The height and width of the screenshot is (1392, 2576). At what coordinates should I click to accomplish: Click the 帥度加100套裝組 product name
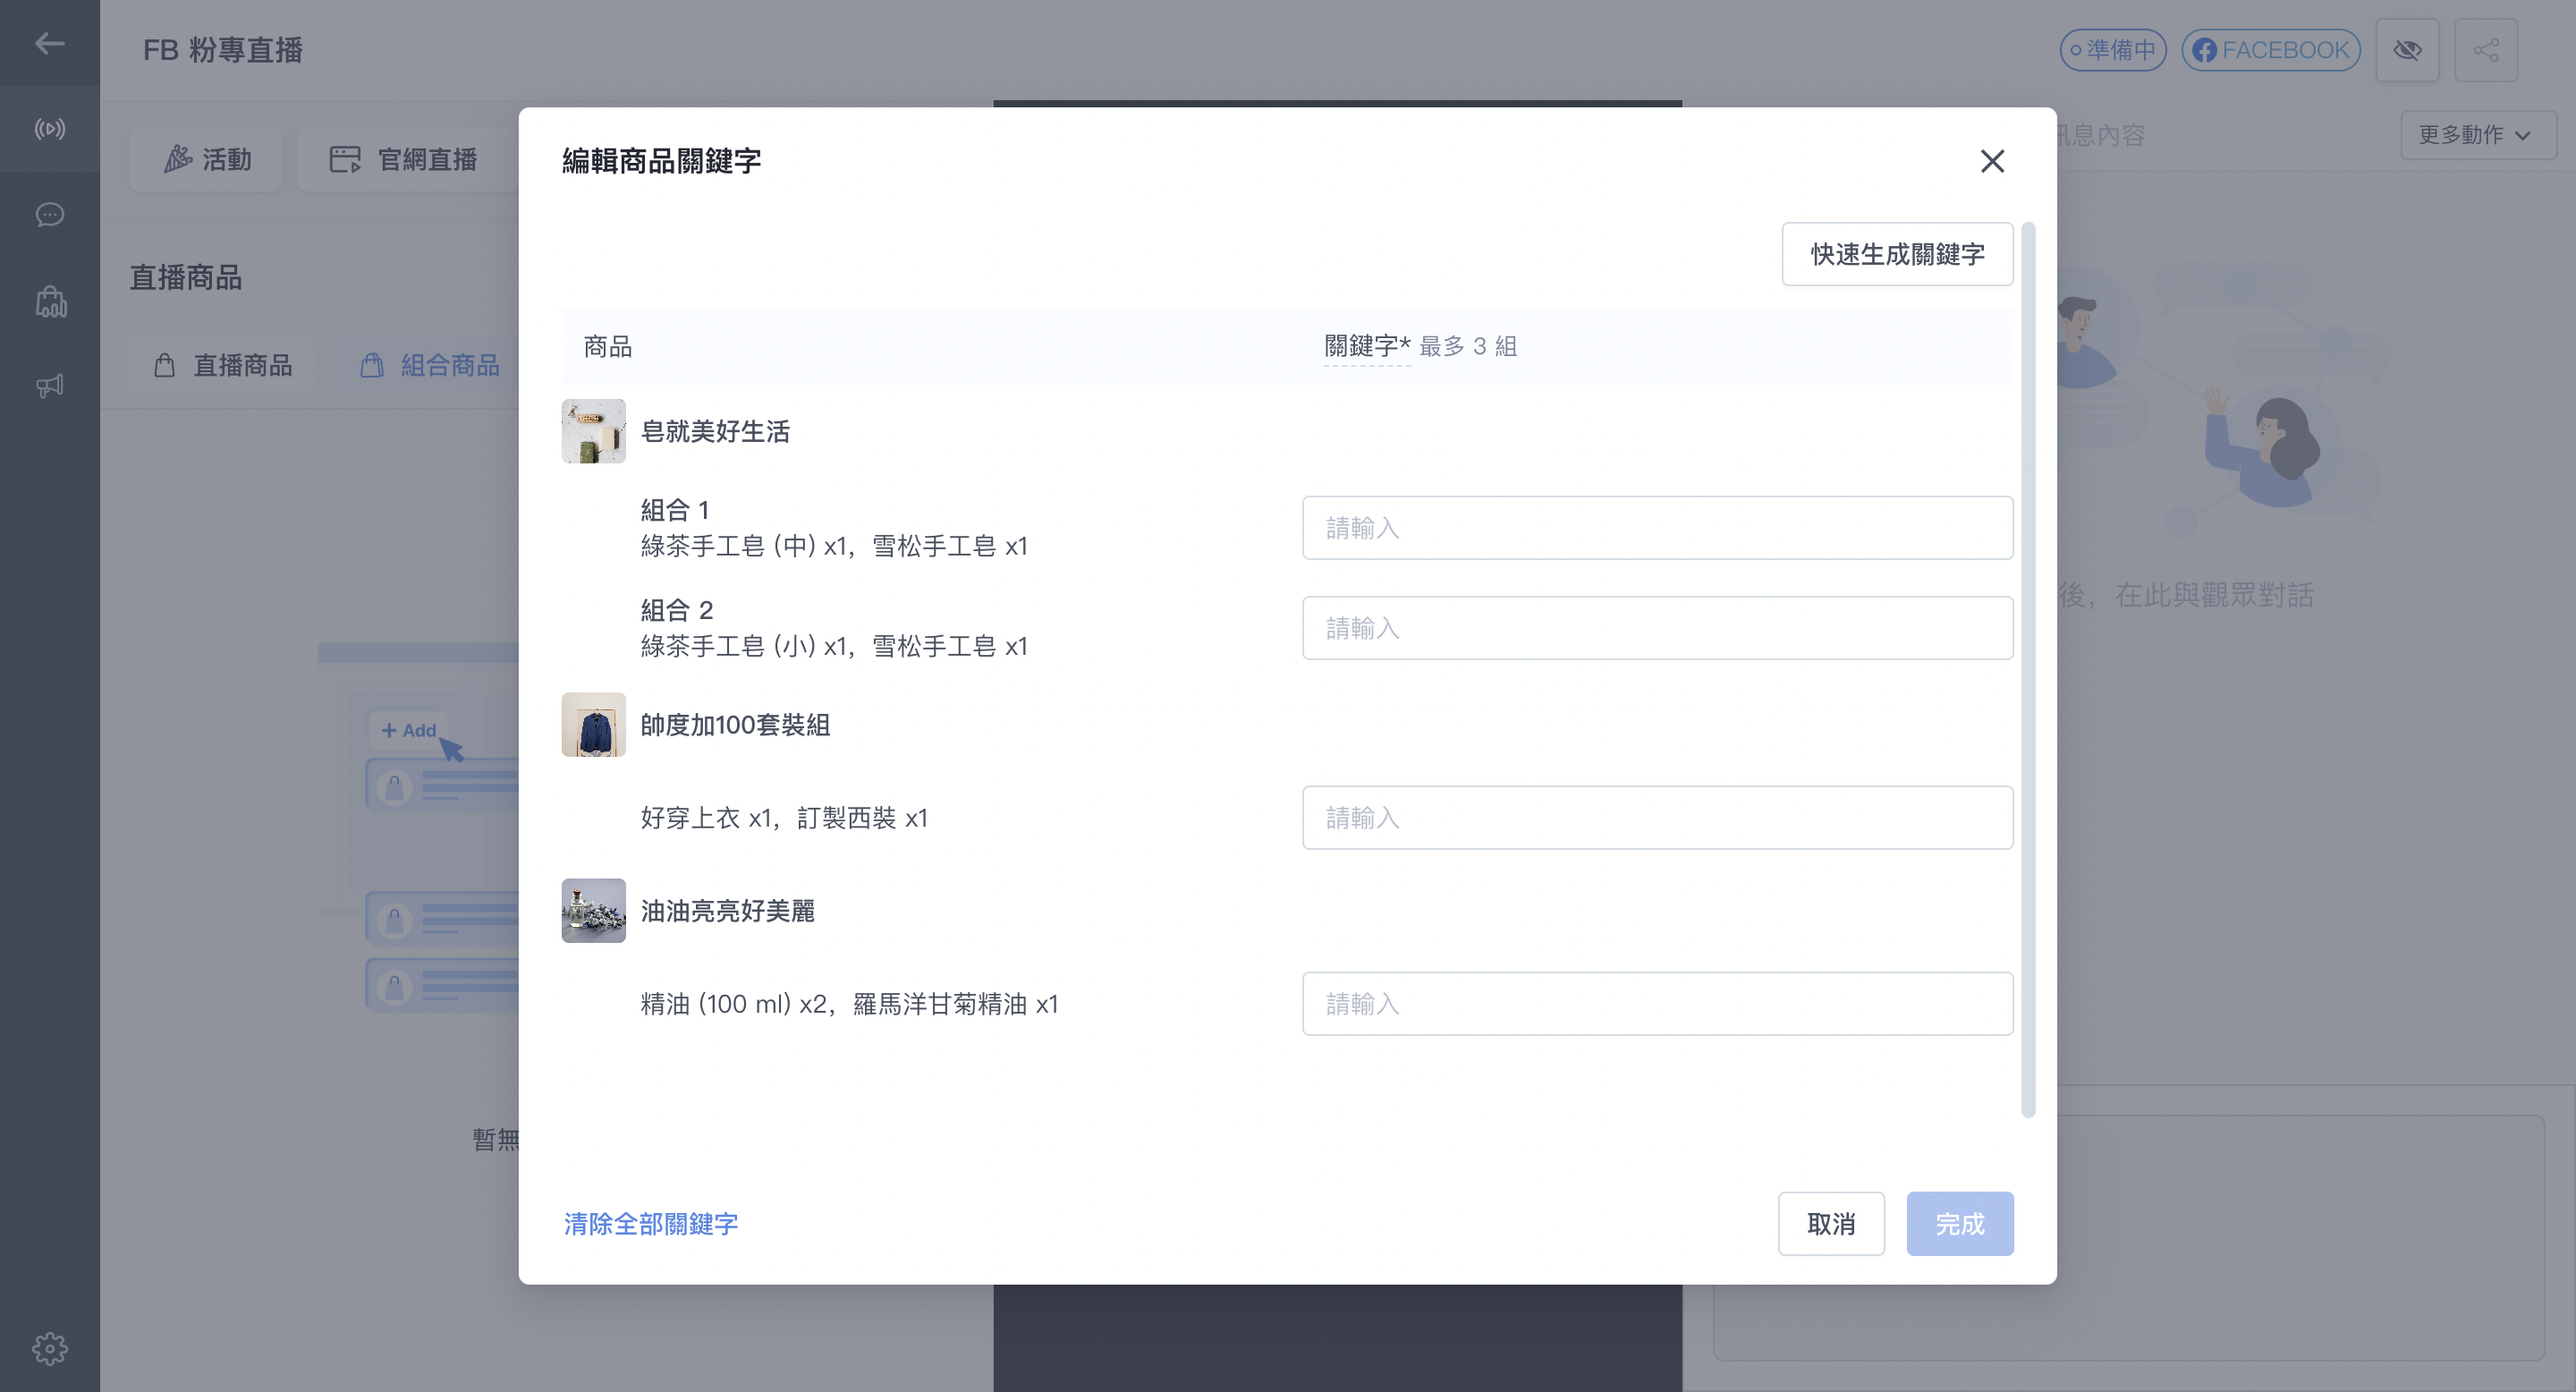coord(735,725)
